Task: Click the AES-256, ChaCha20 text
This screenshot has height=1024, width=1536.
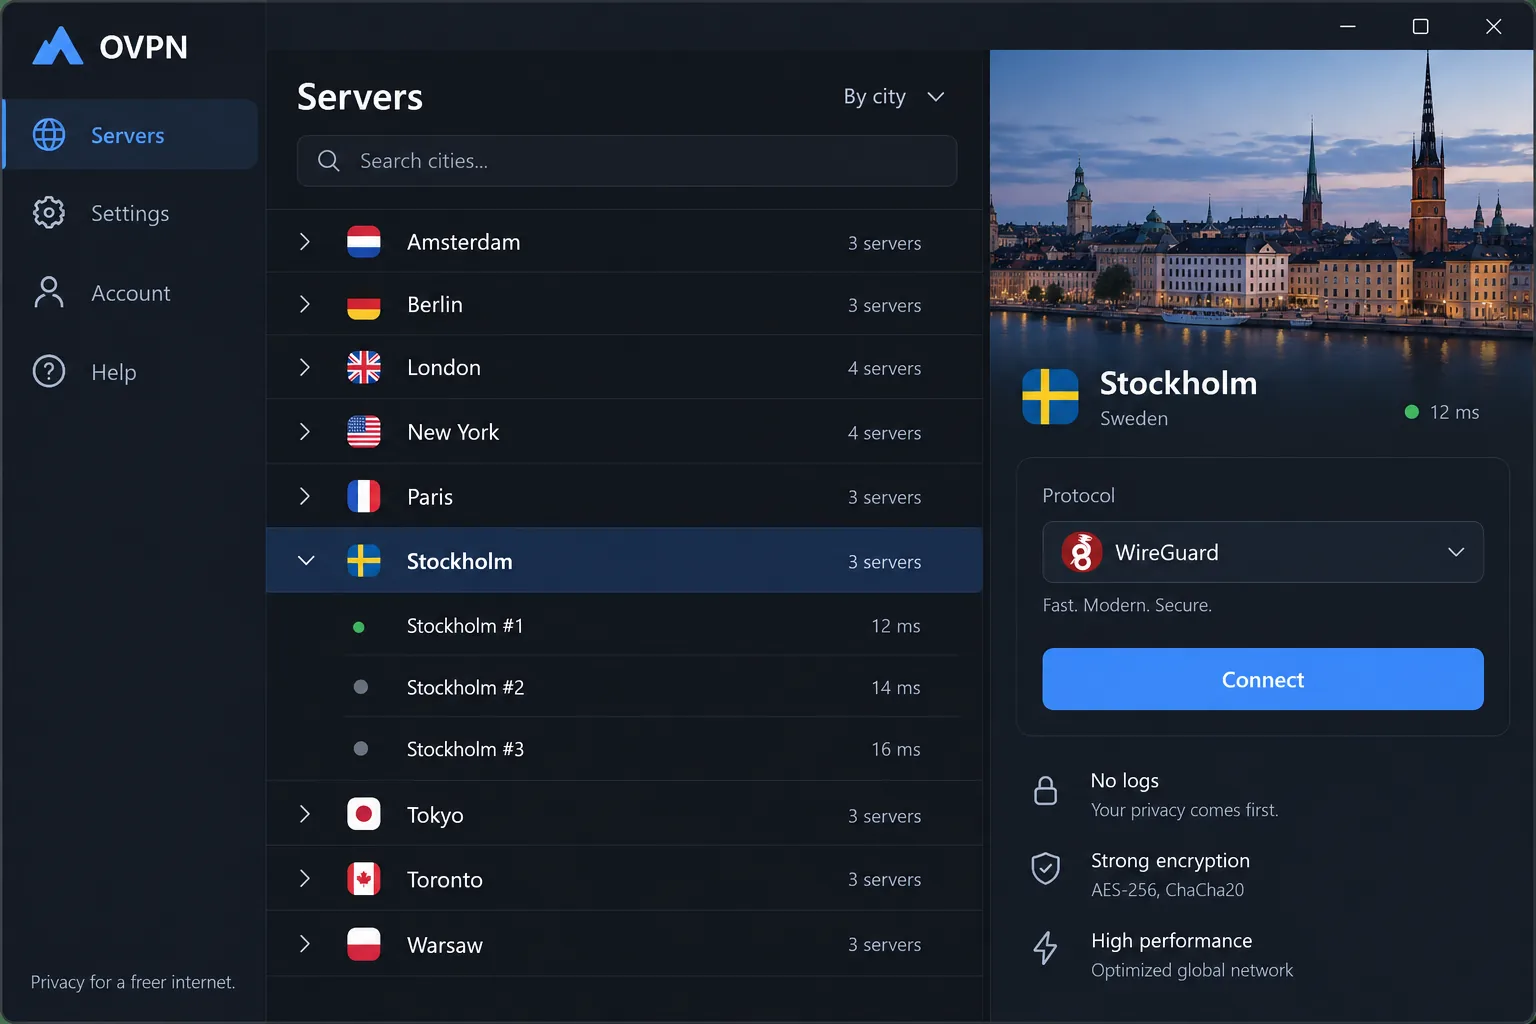Action: [x=1167, y=890]
